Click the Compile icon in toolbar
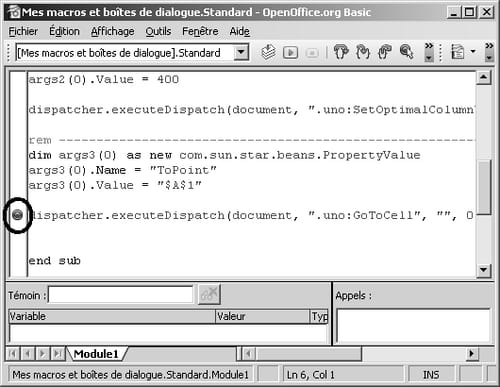The height and width of the screenshot is (387, 500). 268,52
